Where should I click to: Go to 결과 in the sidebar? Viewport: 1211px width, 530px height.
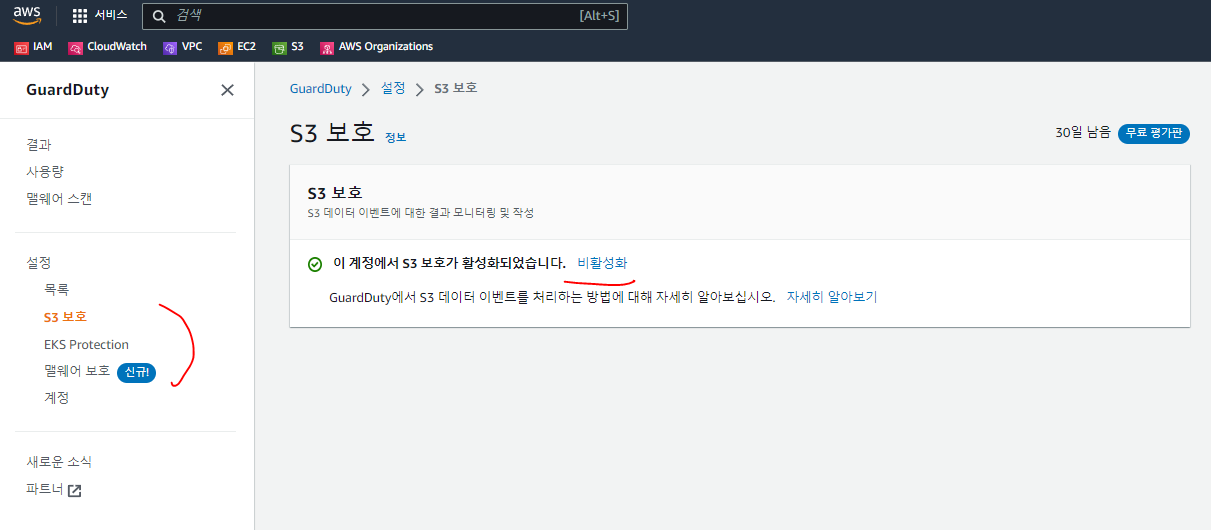(39, 145)
